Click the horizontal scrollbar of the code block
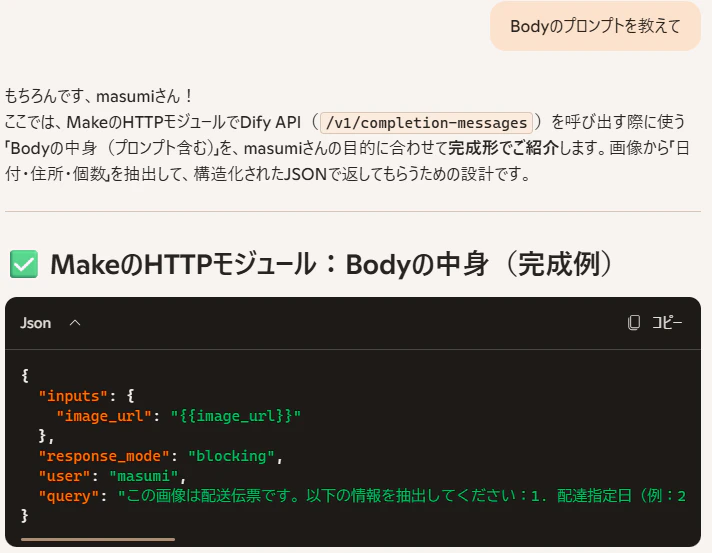The width and height of the screenshot is (712, 553). coord(98,539)
